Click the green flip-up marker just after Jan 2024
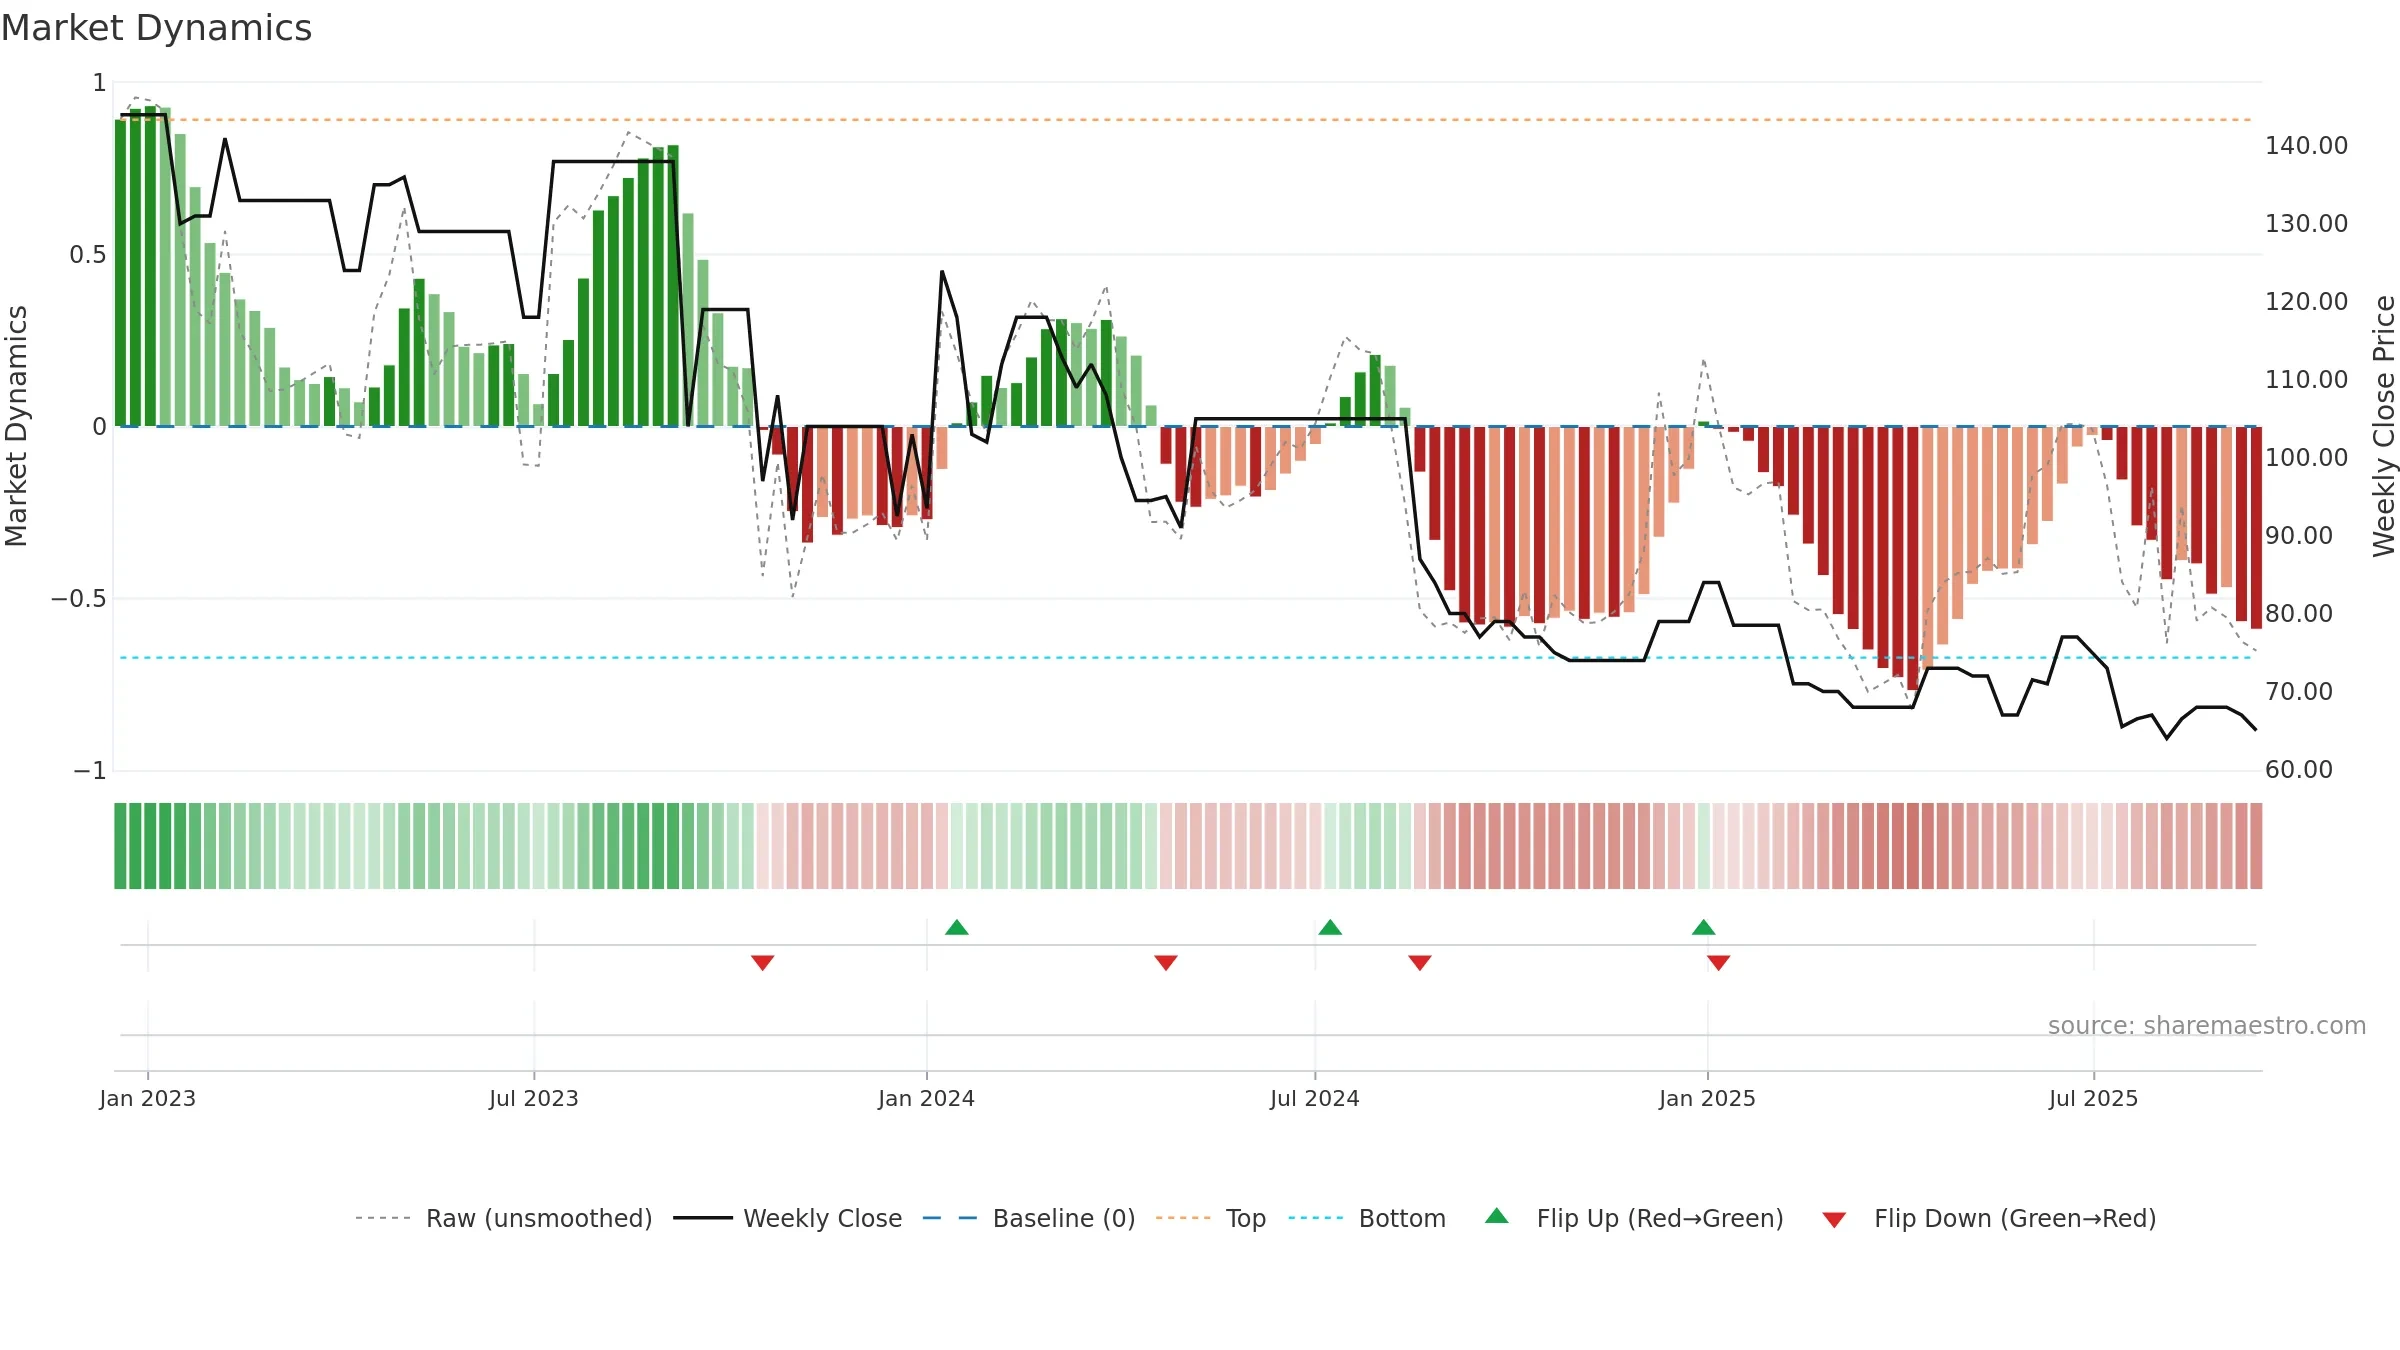 tap(957, 927)
